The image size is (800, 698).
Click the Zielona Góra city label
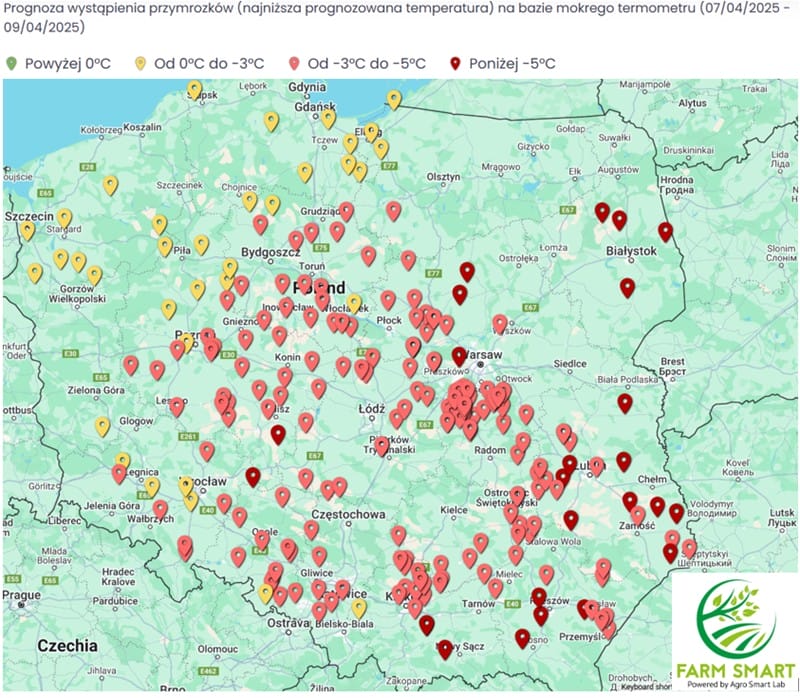(x=96, y=390)
